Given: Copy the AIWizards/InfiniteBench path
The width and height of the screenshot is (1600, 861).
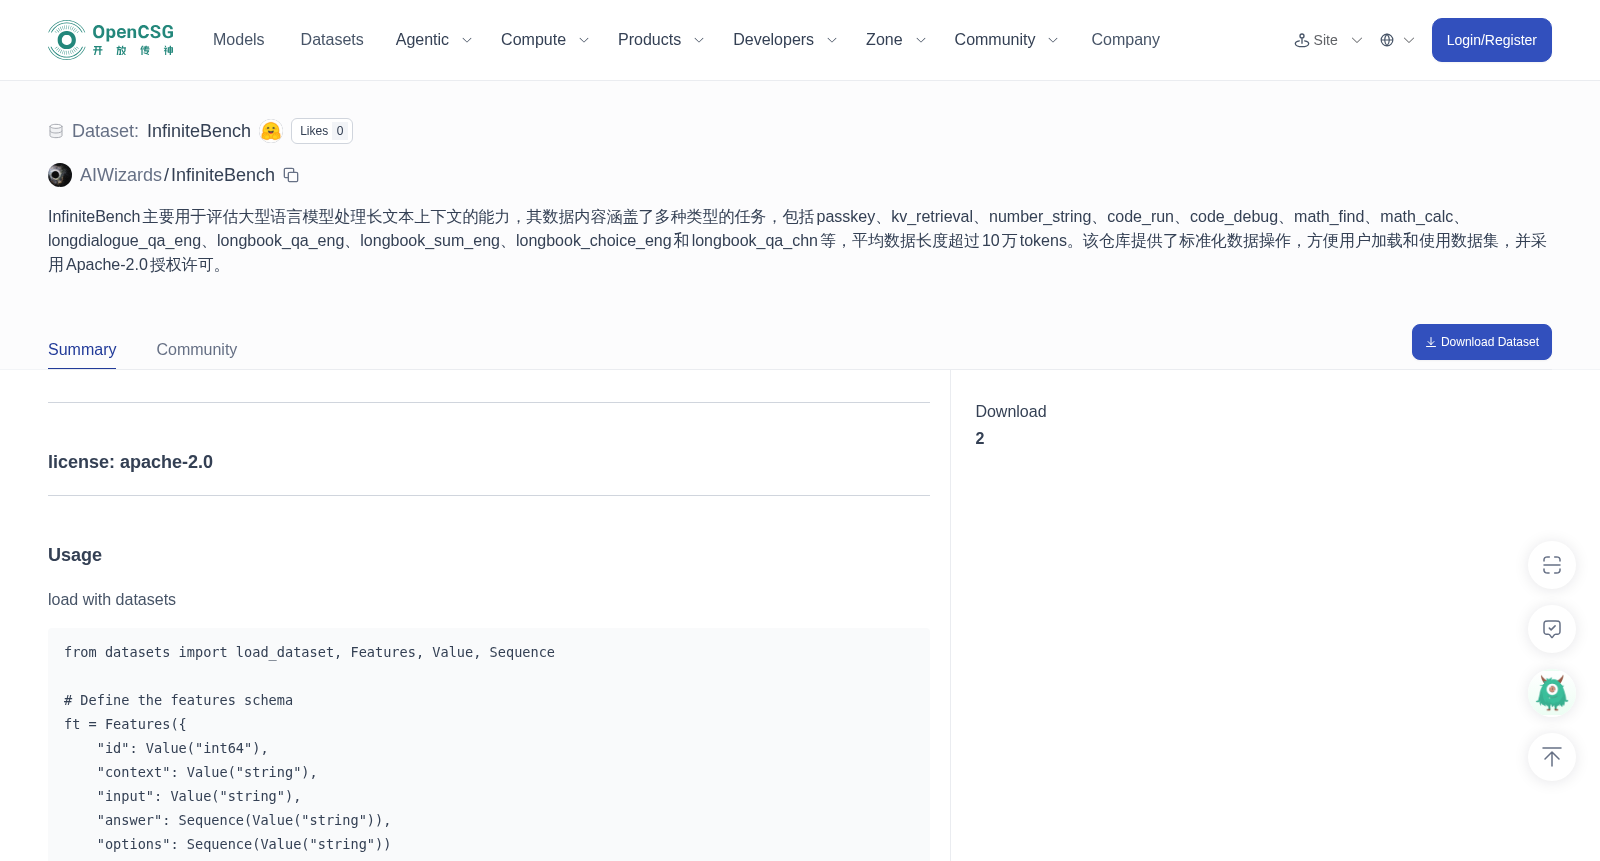Looking at the screenshot, I should click(291, 175).
